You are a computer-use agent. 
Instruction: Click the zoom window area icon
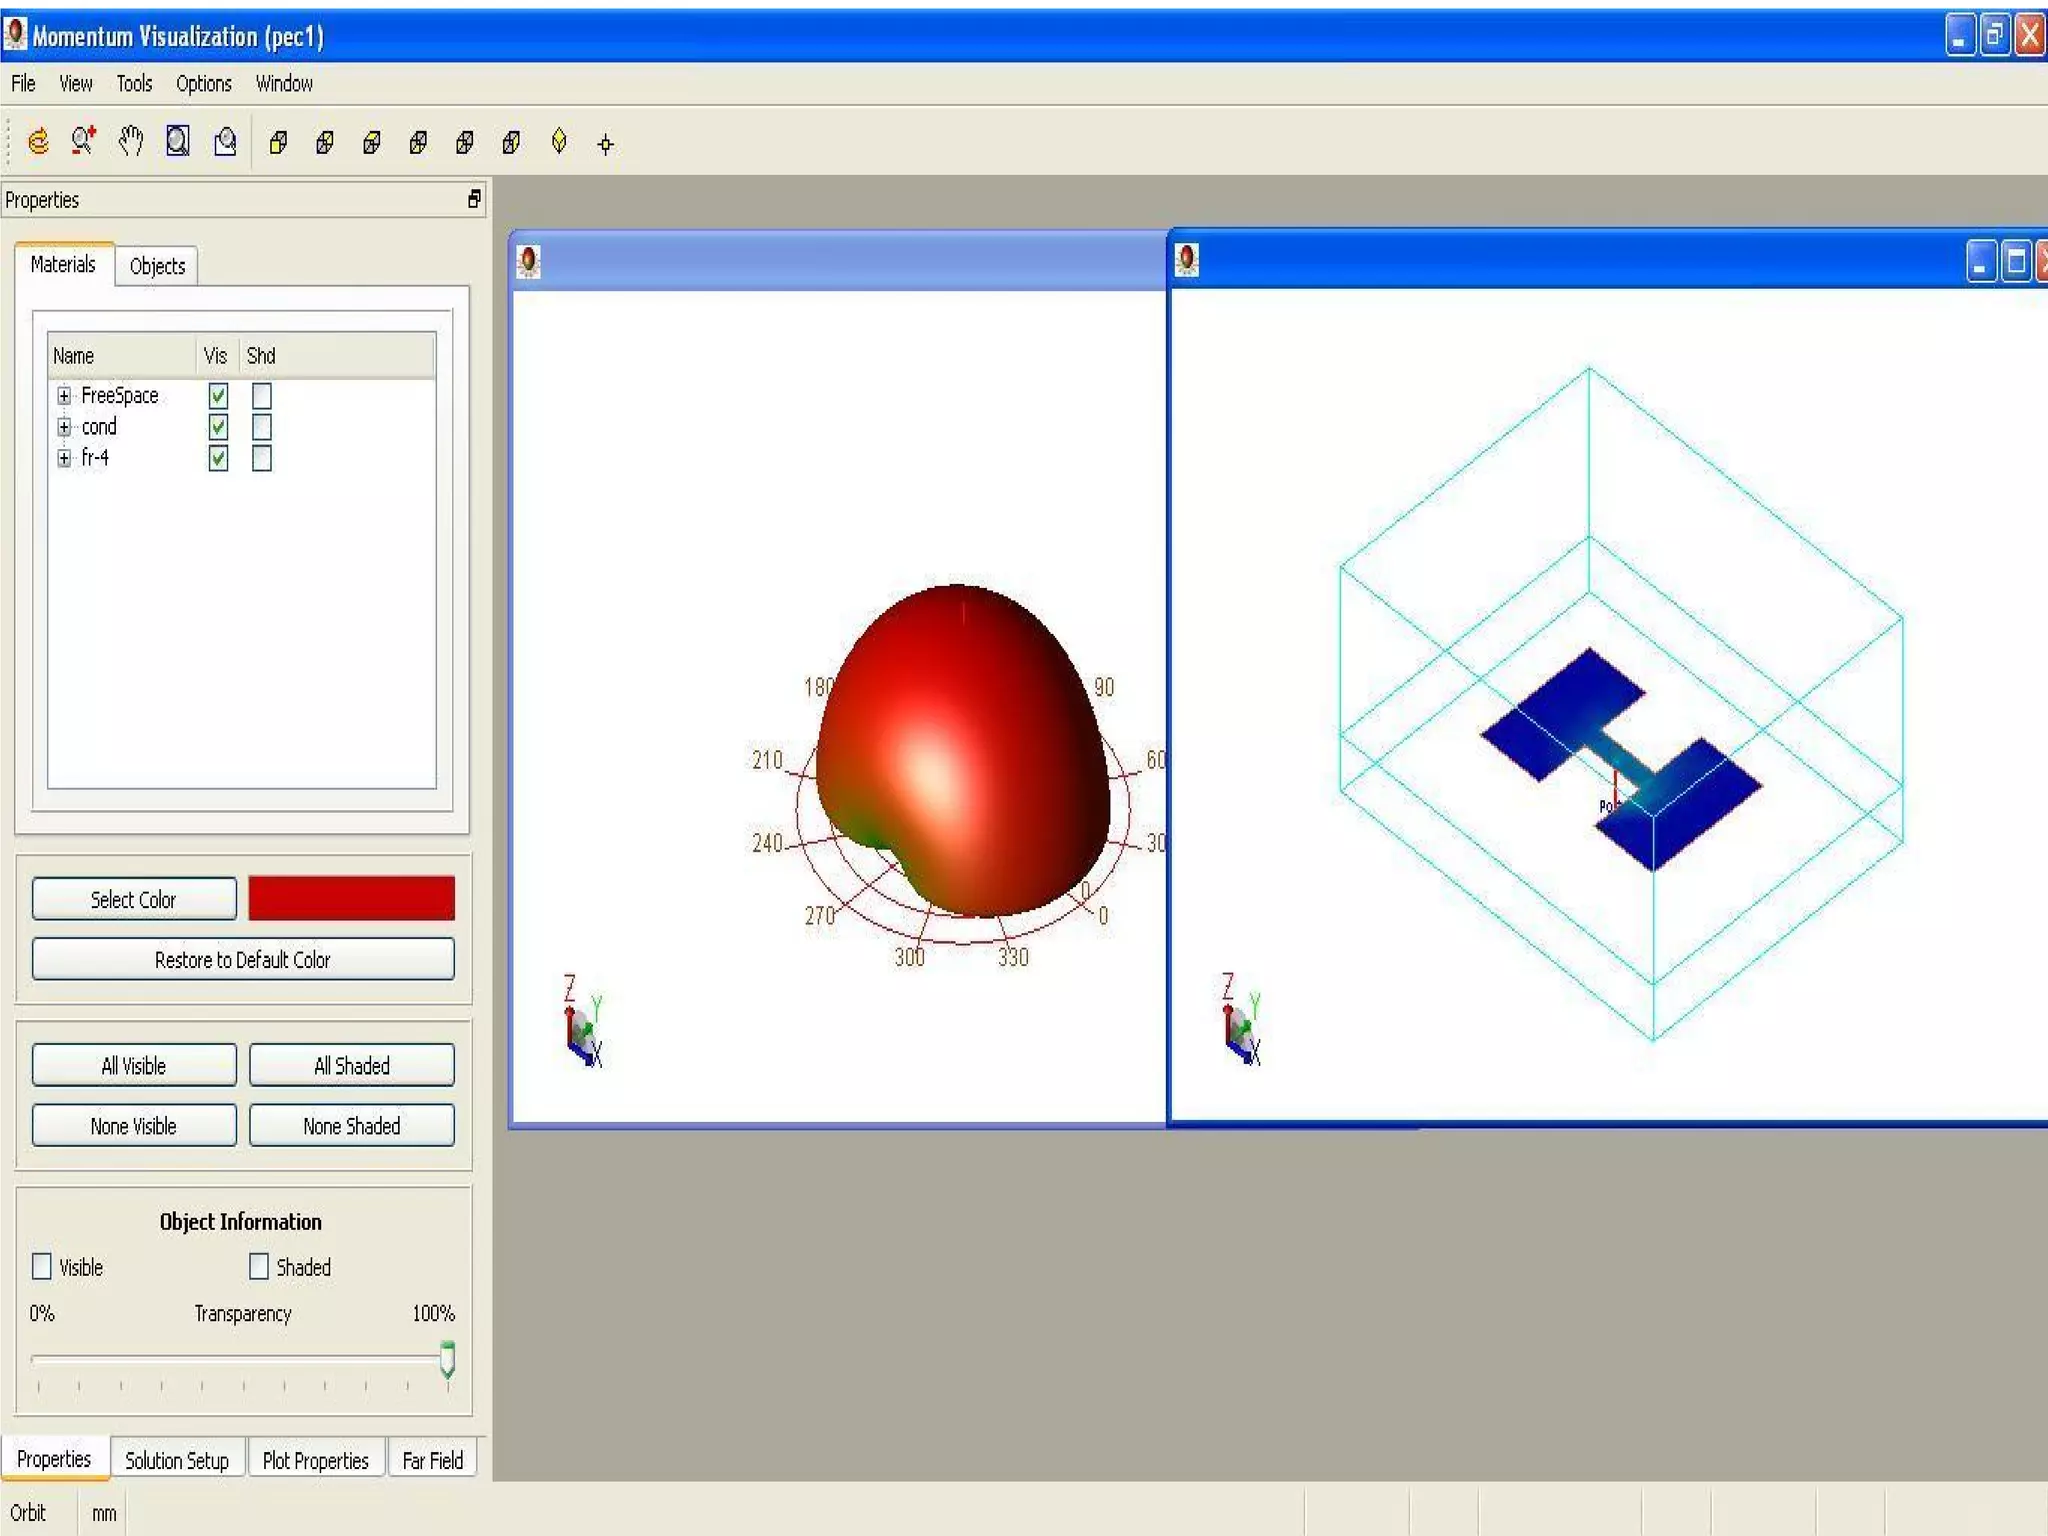[x=225, y=141]
